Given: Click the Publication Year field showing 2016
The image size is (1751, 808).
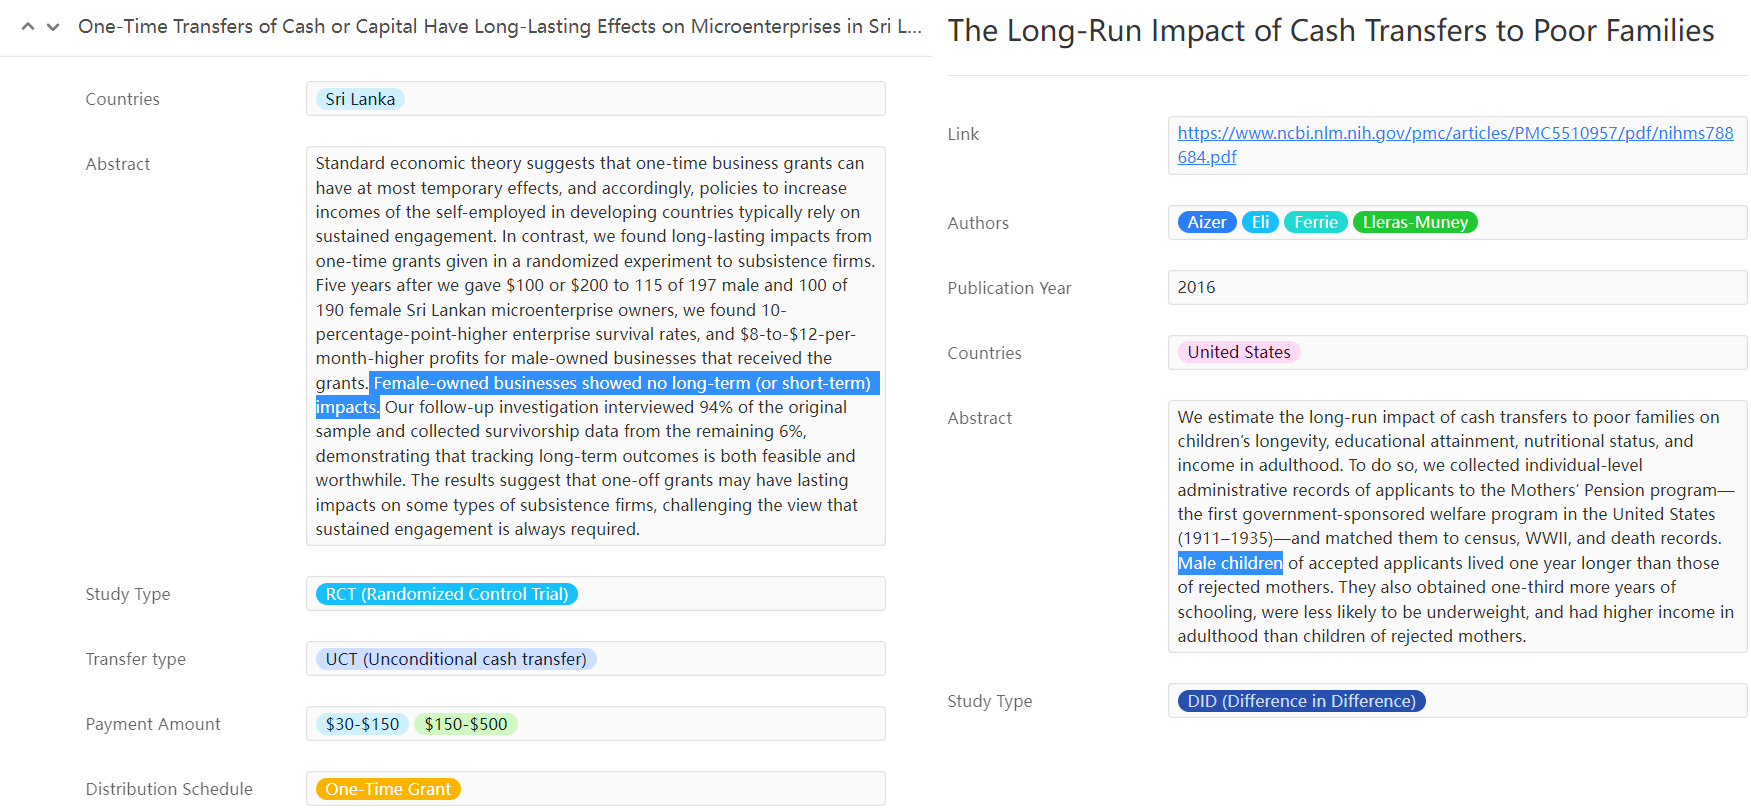Looking at the screenshot, I should [x=1456, y=288].
